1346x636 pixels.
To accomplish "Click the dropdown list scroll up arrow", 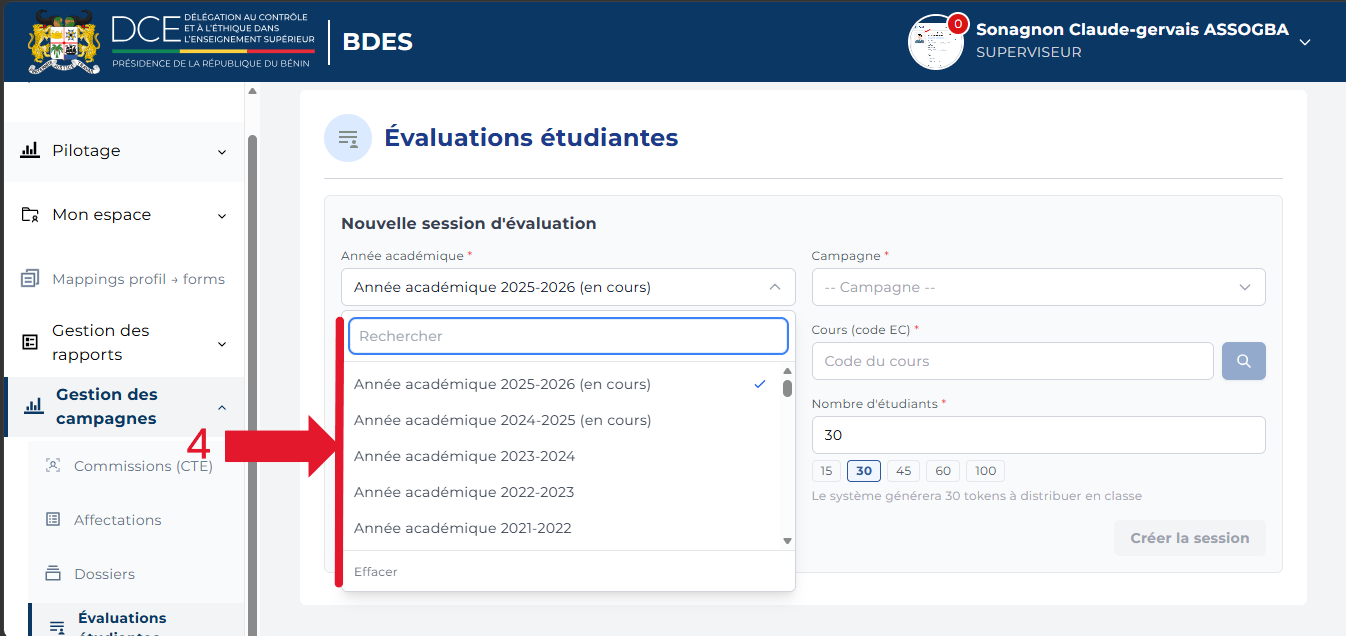I will tap(787, 371).
